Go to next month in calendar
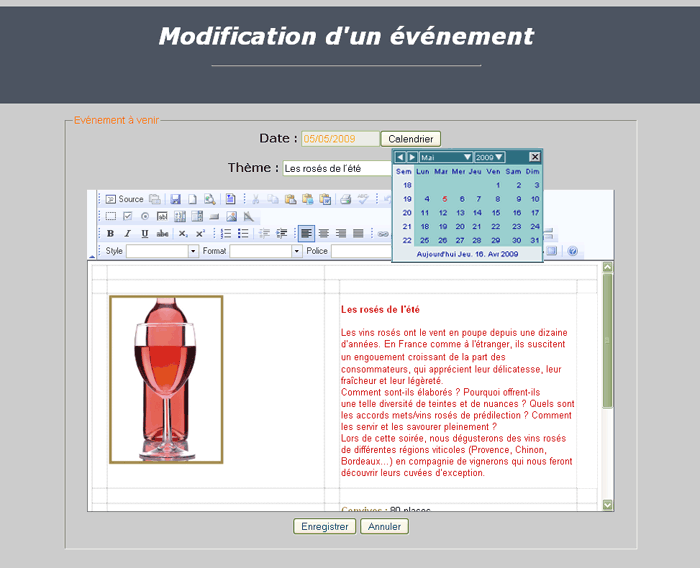Viewport: 700px width, 568px height. 412,157
